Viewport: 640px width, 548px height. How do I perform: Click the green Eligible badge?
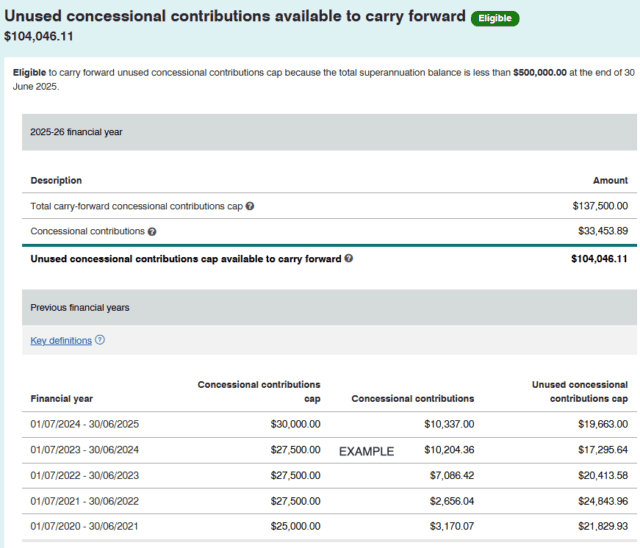495,18
